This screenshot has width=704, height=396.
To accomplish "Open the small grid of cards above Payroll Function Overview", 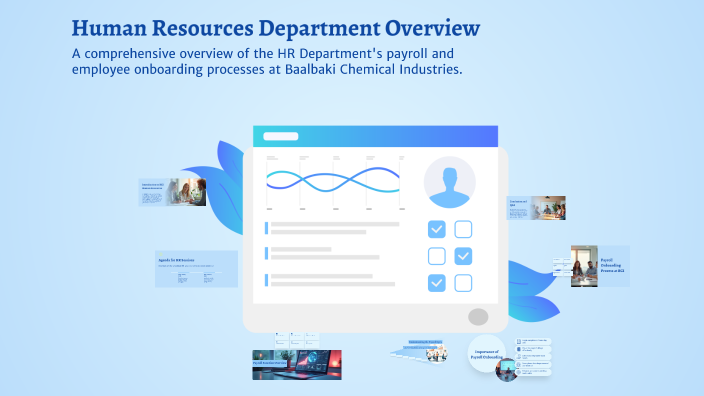I will pos(297,341).
